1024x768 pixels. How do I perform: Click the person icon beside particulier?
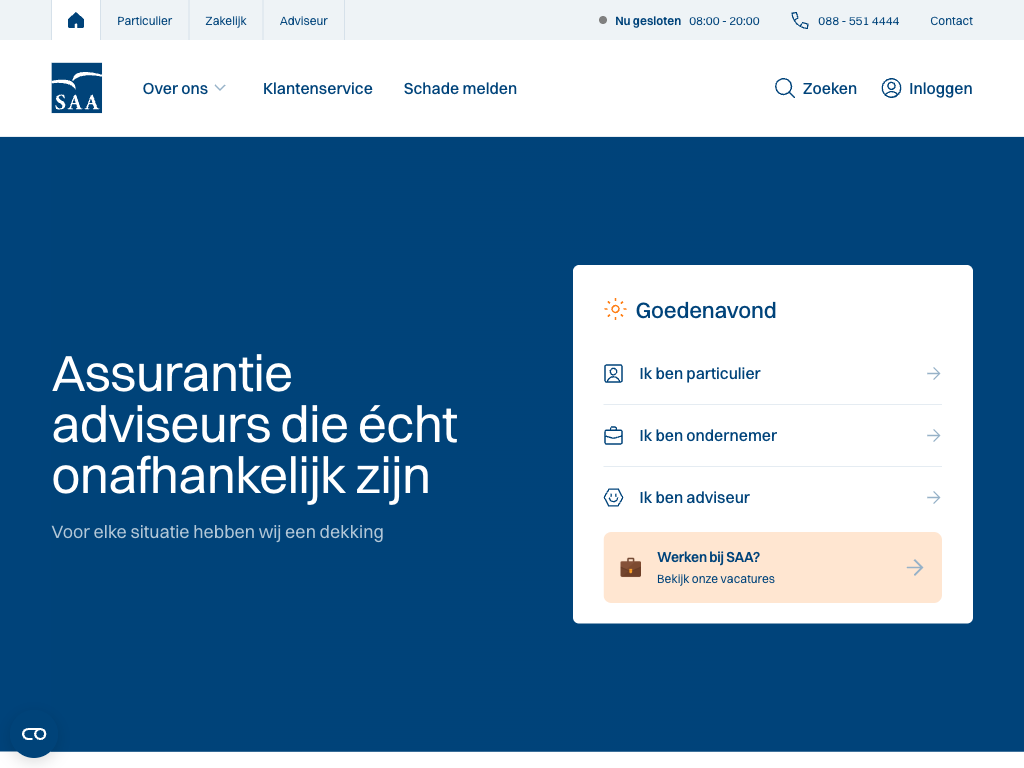coord(614,374)
